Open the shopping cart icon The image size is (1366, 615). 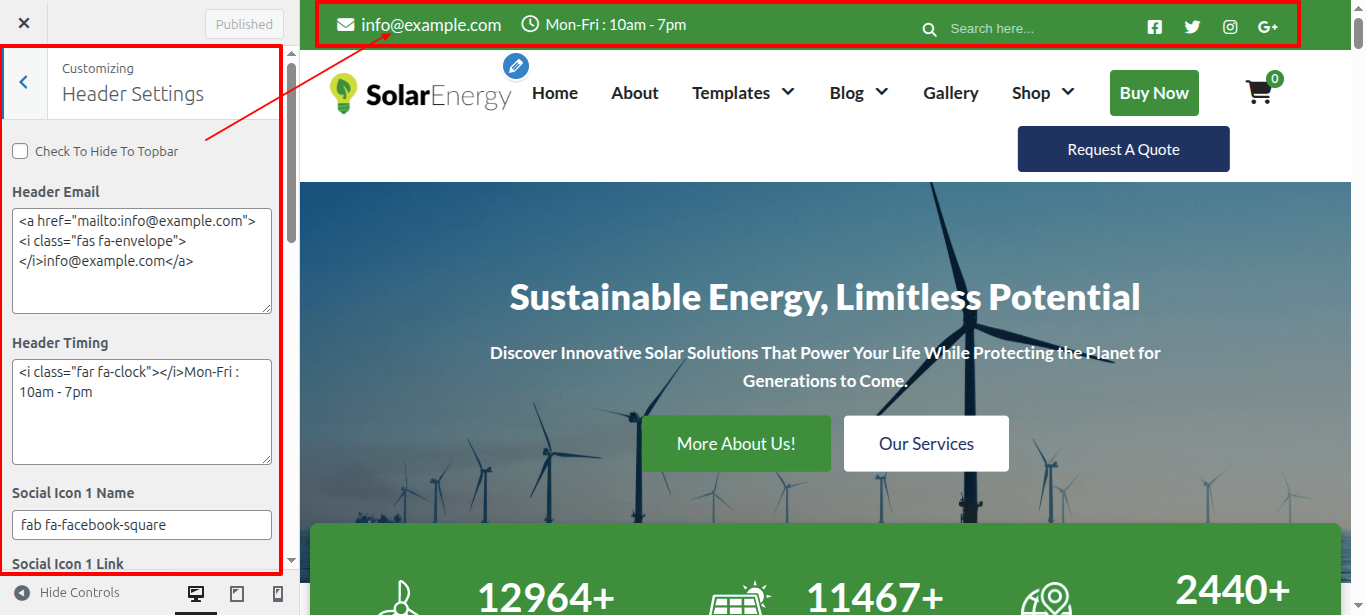(1258, 93)
